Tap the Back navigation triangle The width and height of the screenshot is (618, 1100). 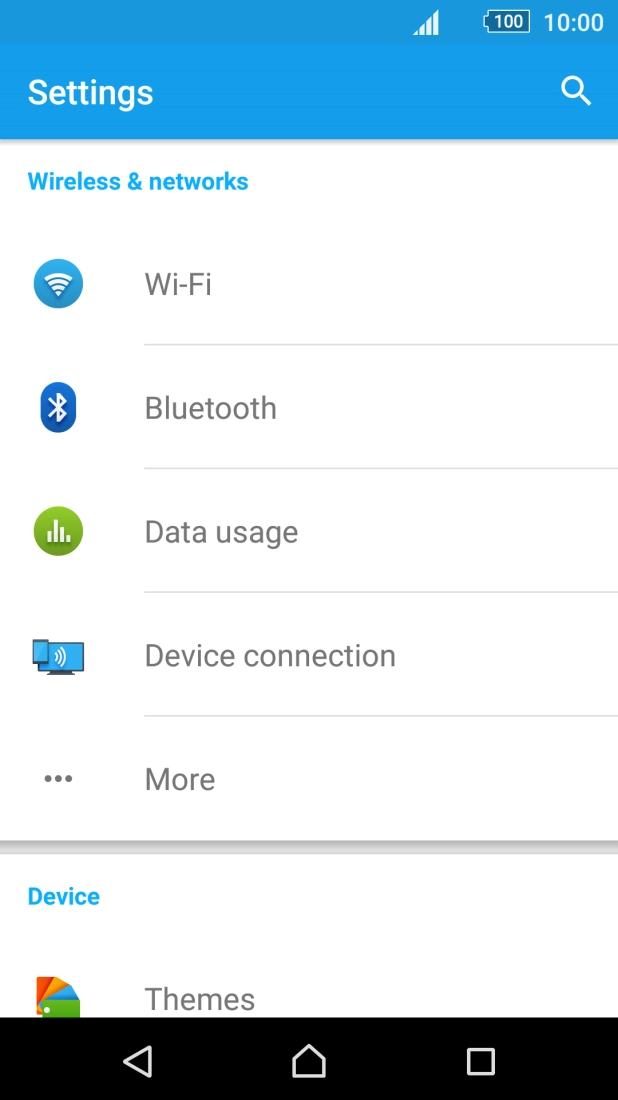[x=137, y=1060]
